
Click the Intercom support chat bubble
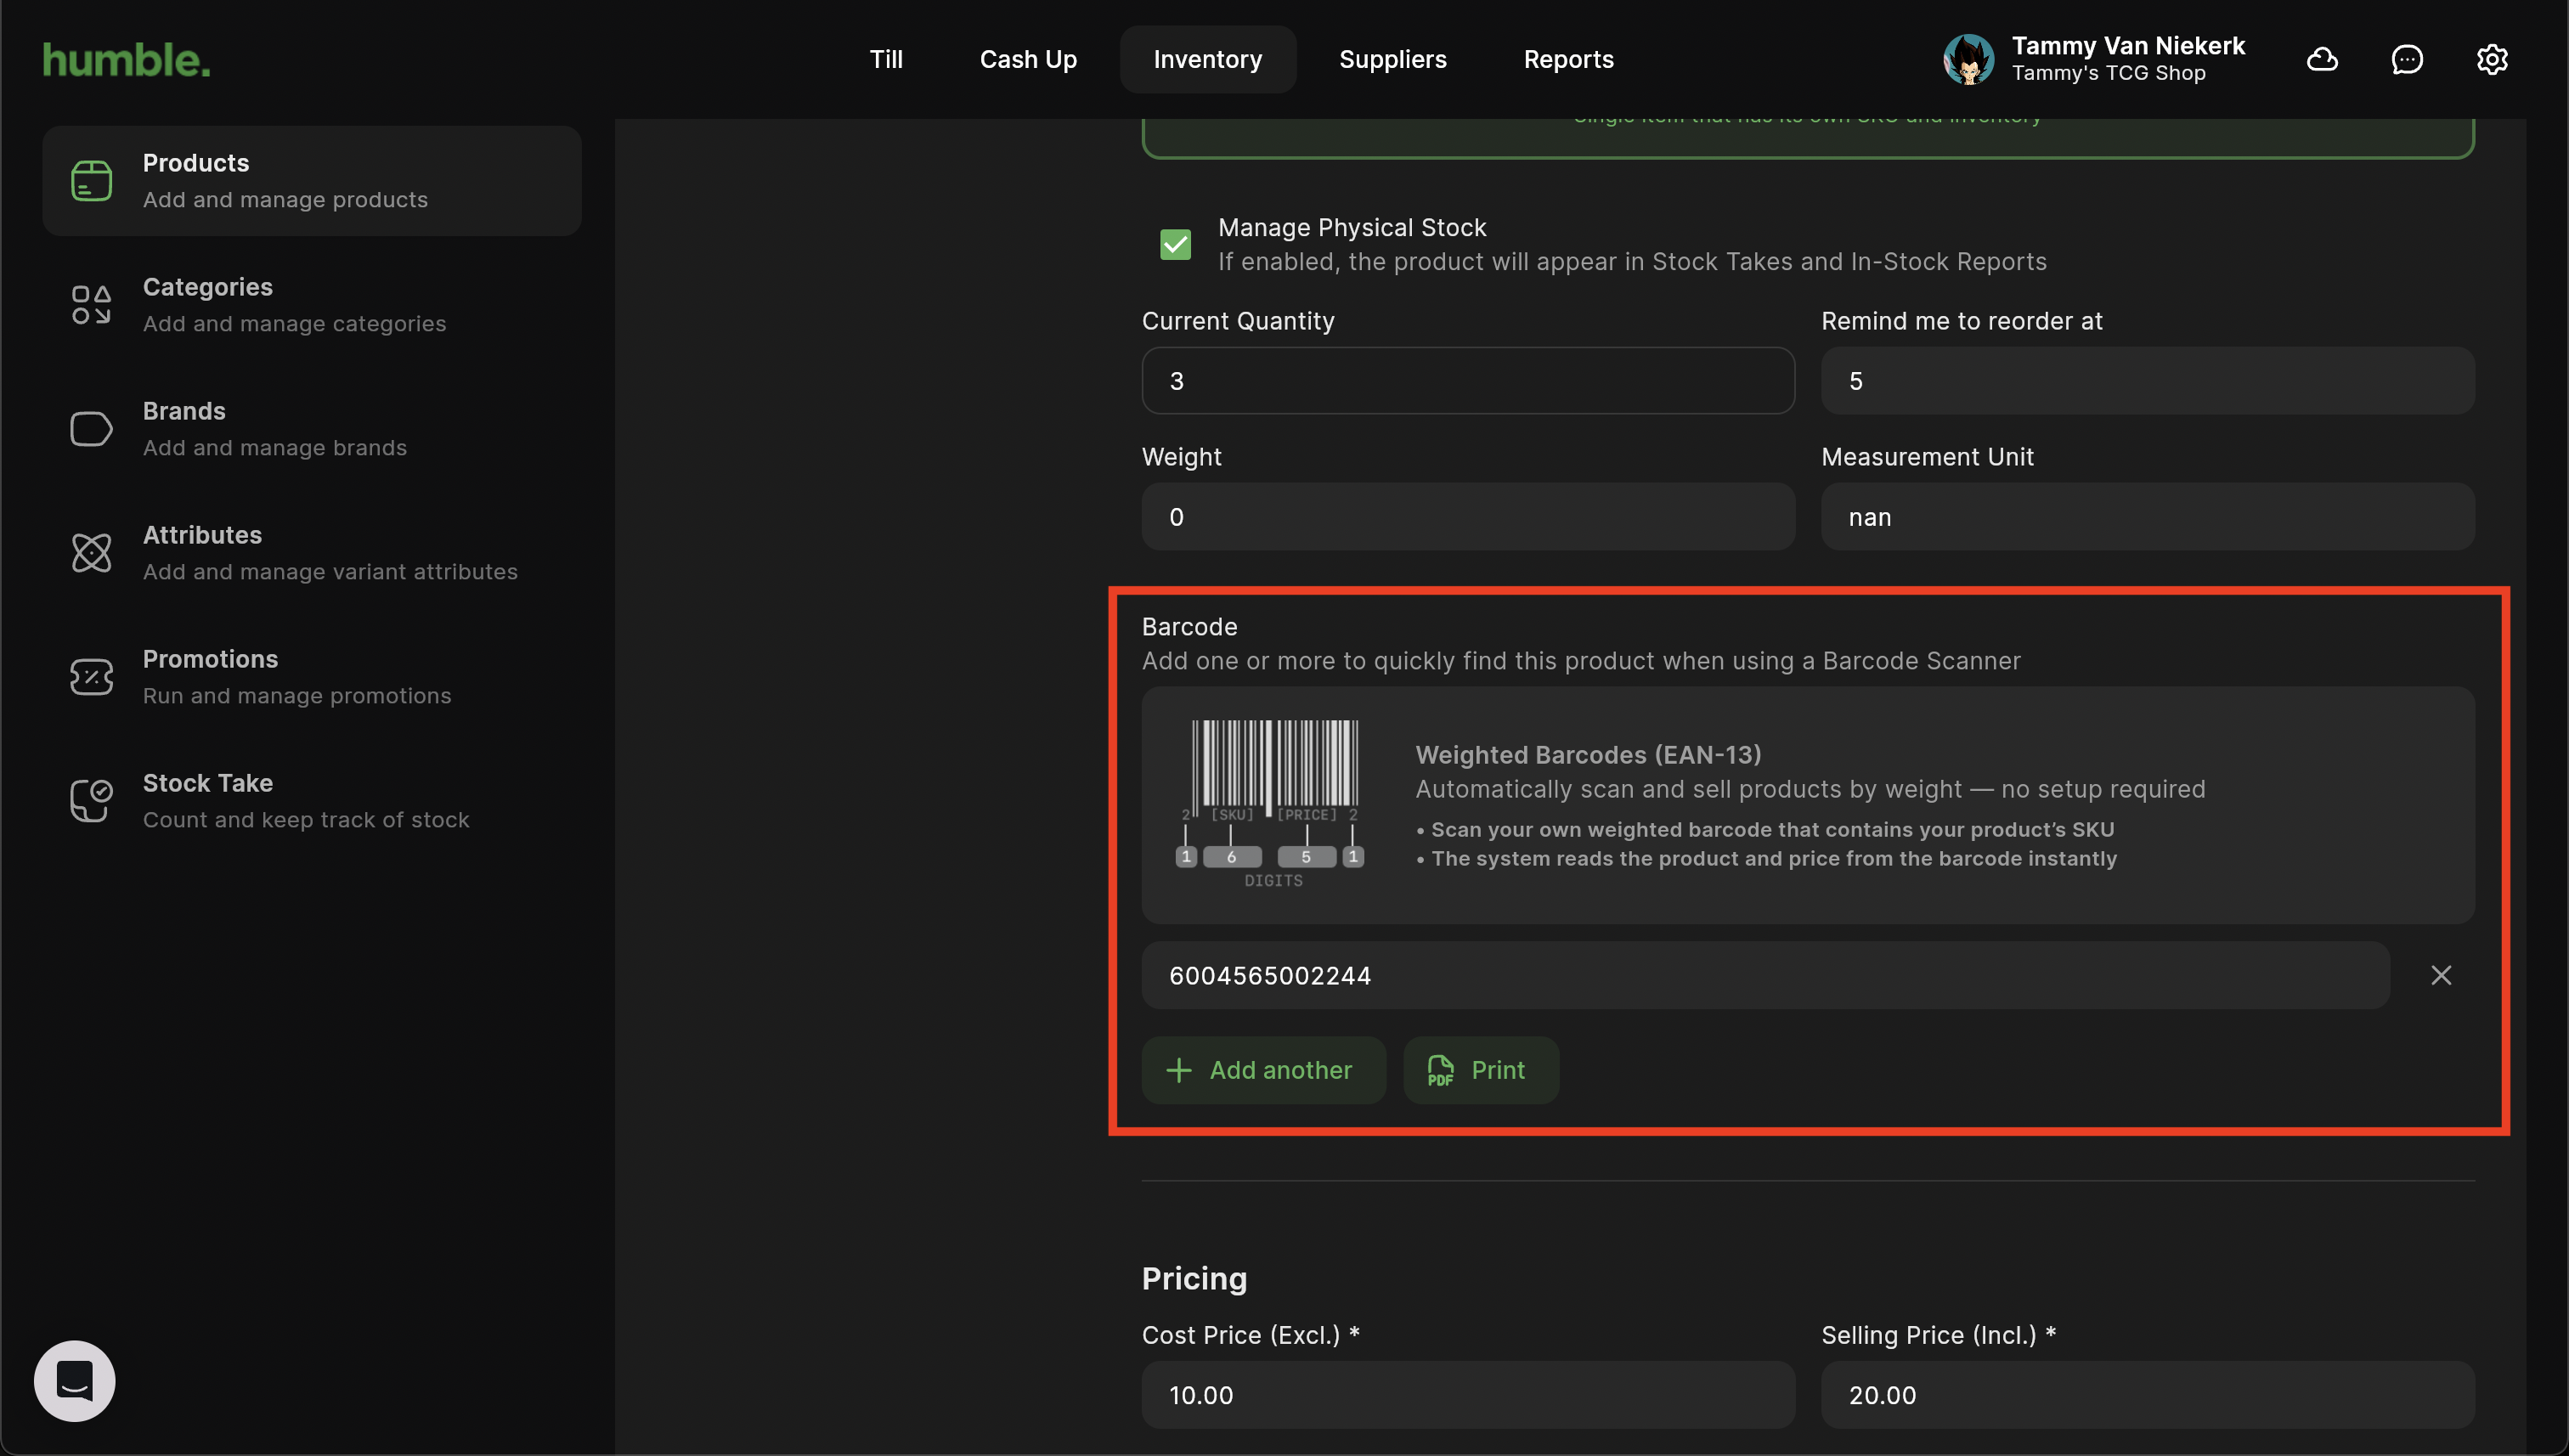[x=75, y=1381]
